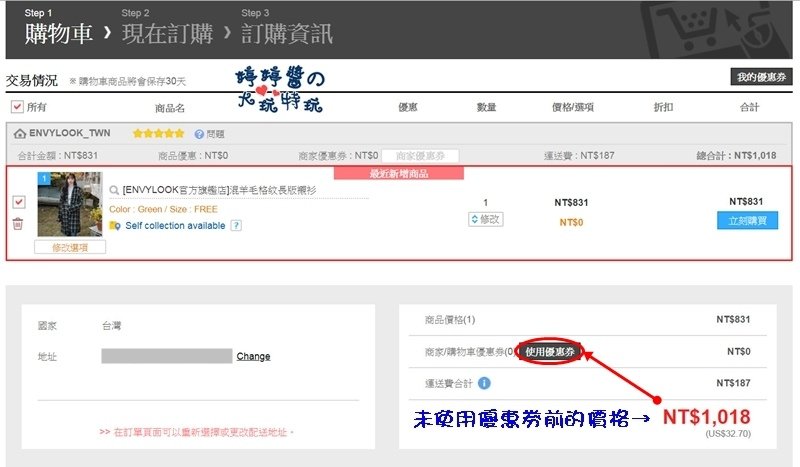Click the 交易情況 heading
The image size is (800, 467).
[x=32, y=80]
